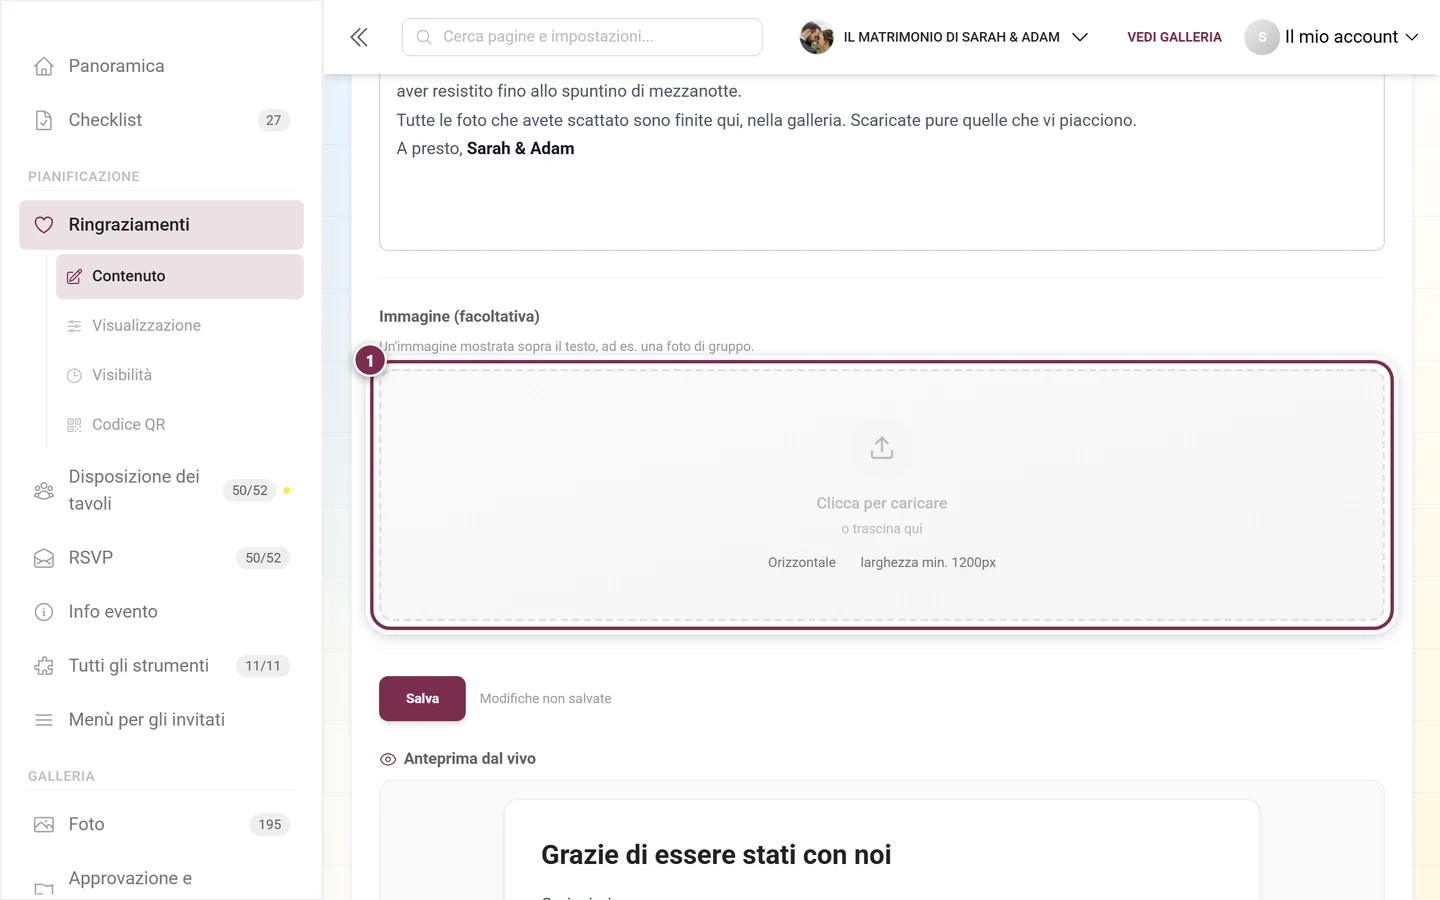Open the Visibilità sub-item
This screenshot has width=1440, height=900.
click(180, 375)
